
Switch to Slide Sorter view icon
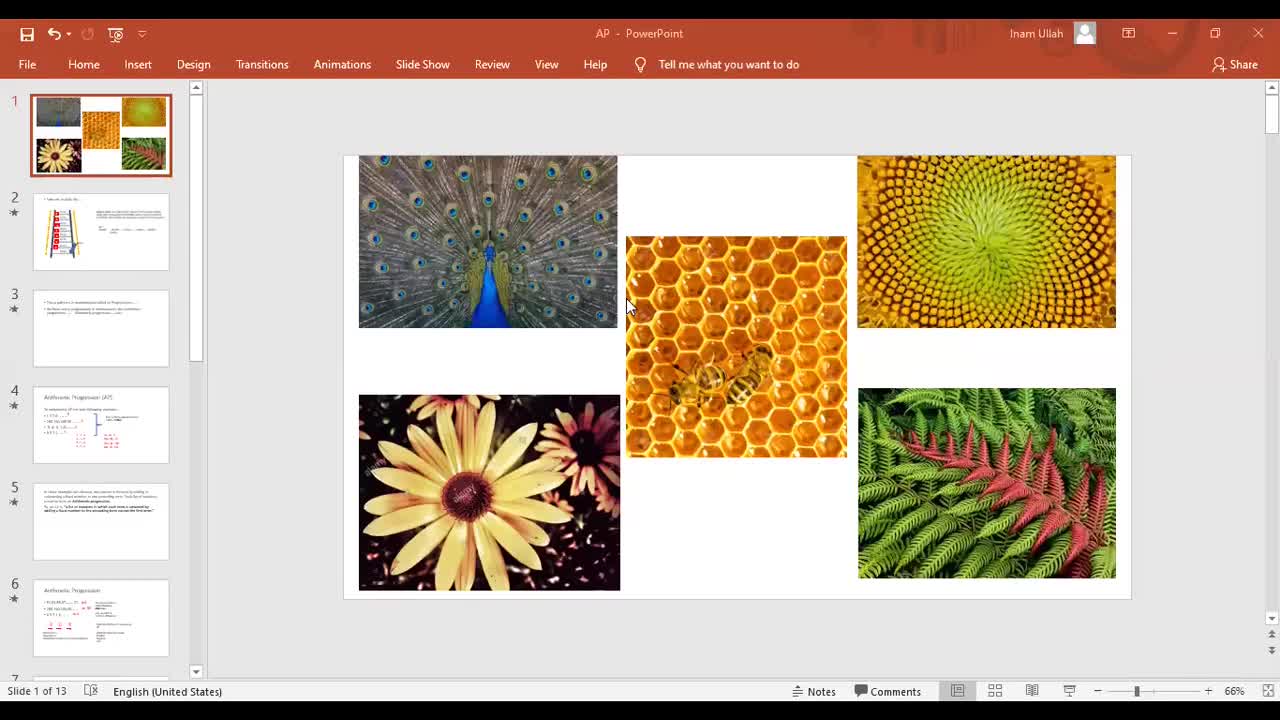(x=995, y=691)
